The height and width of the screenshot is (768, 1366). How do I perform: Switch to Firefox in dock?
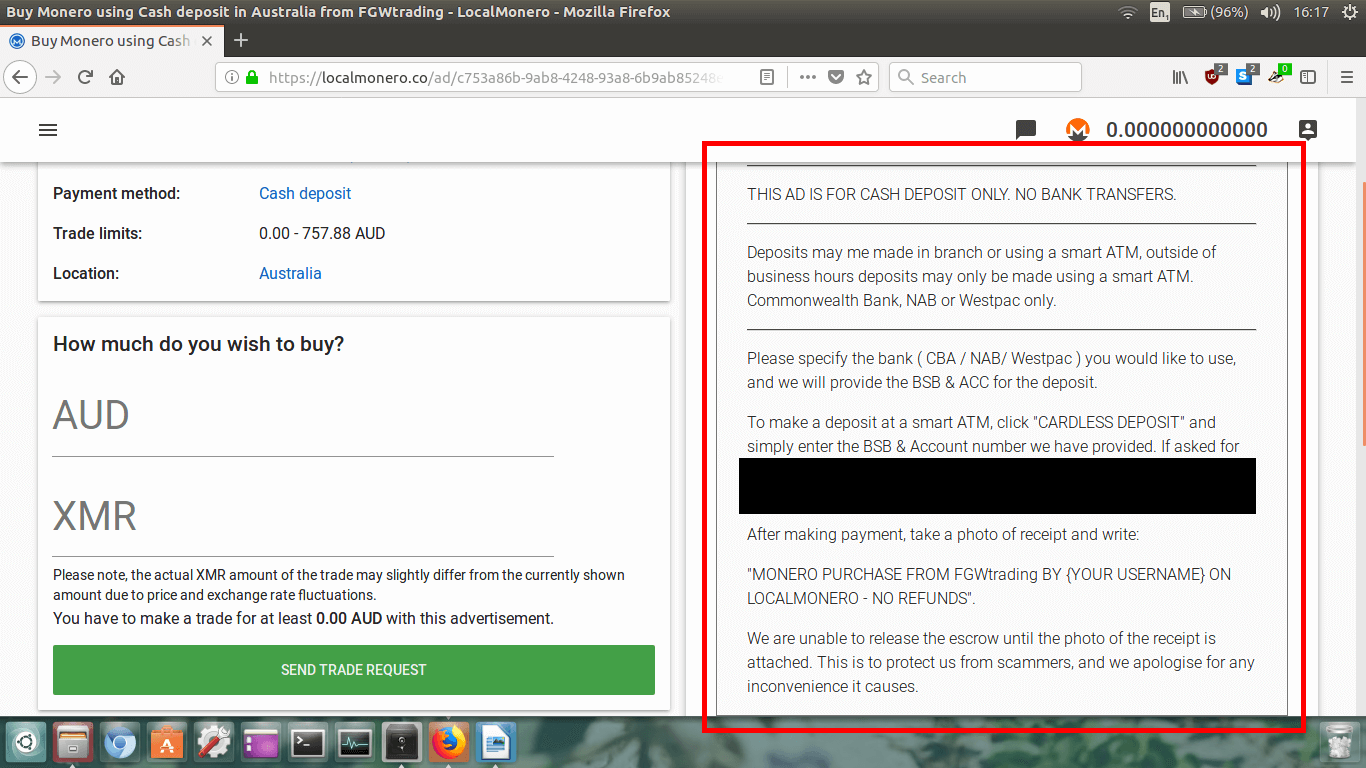449,743
